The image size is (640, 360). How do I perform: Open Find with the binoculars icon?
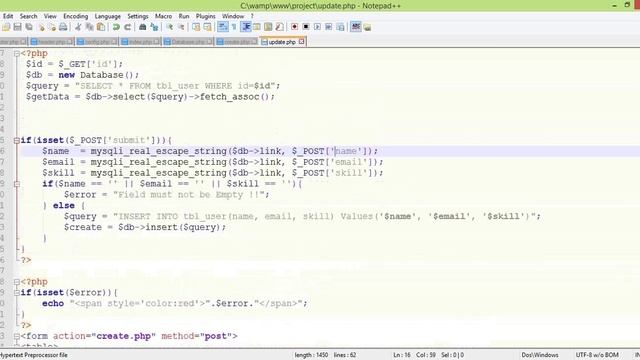click(x=142, y=27)
